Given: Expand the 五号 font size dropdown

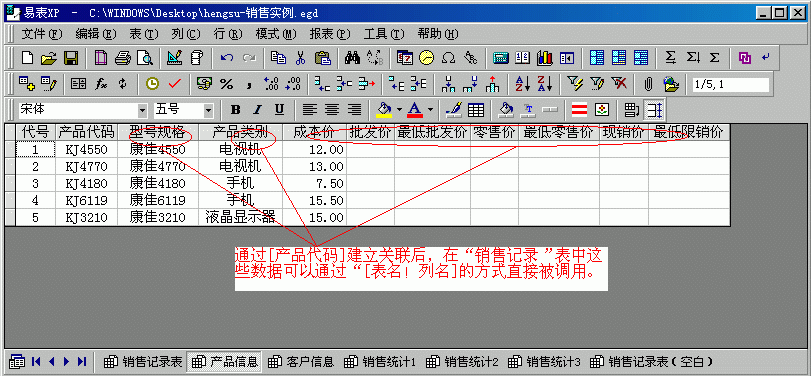Looking at the screenshot, I should pyautogui.click(x=209, y=110).
